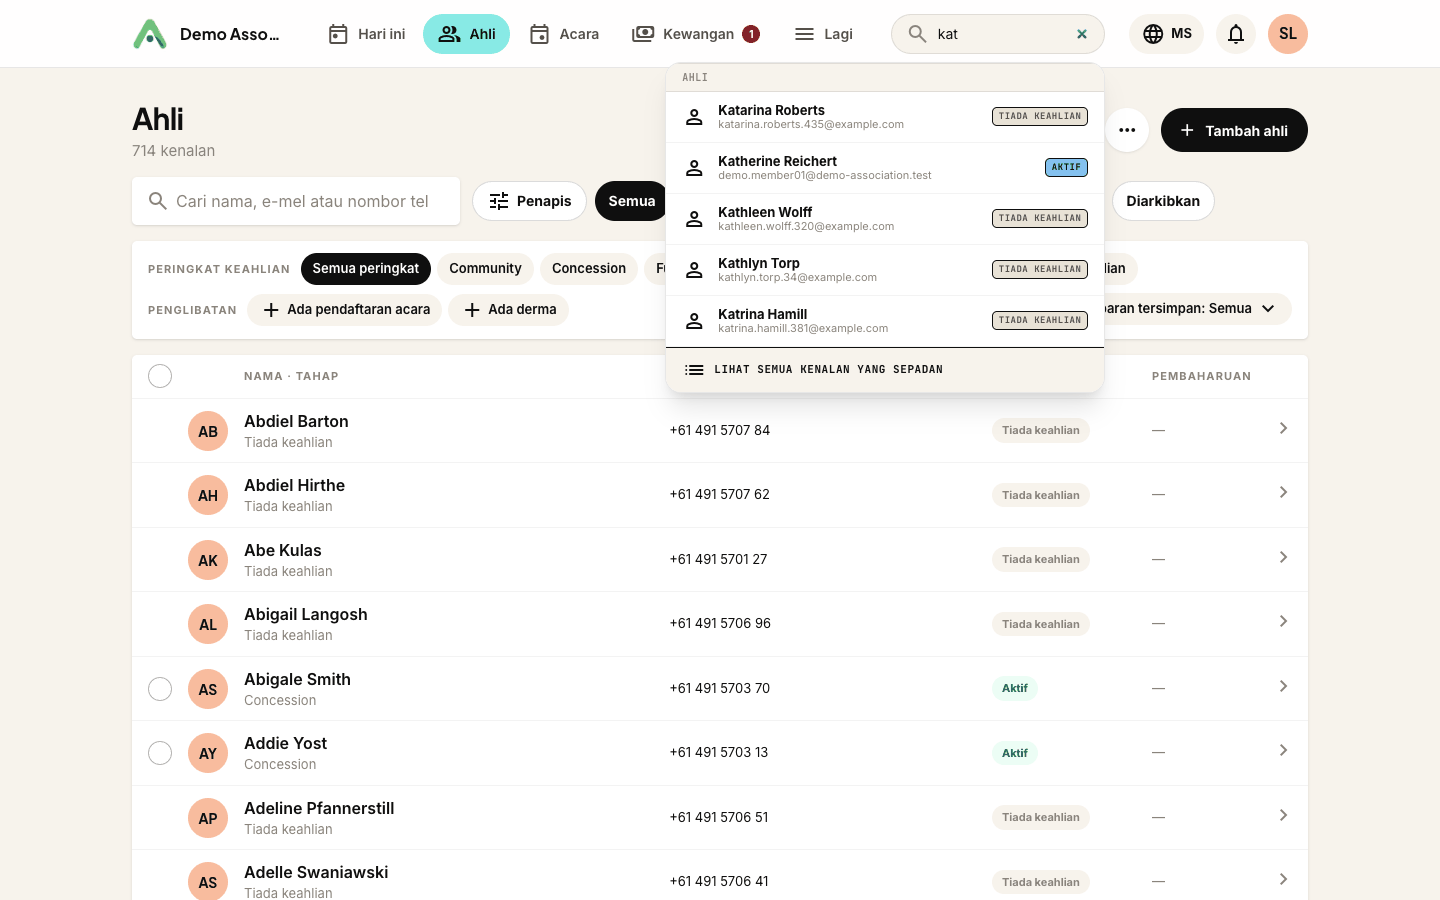Expand the Abigale Smith row chevron
1440x900 pixels.
1283,686
